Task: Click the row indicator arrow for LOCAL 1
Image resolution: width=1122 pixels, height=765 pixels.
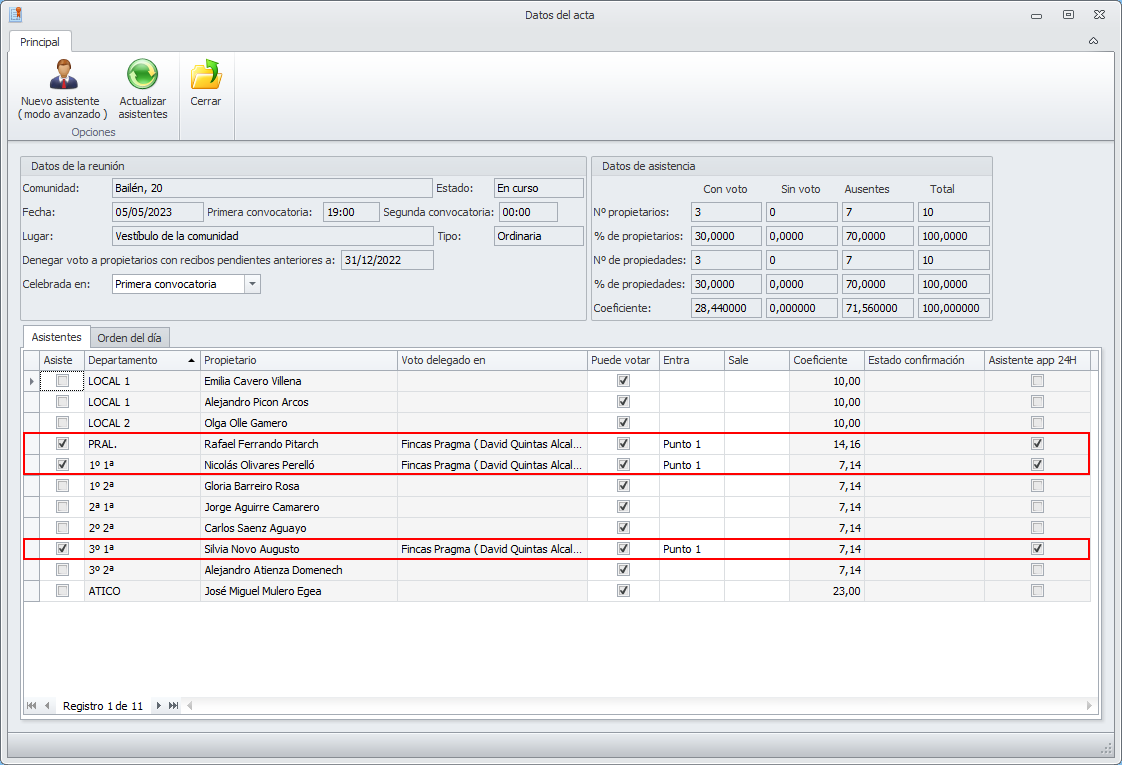Action: pyautogui.click(x=31, y=381)
